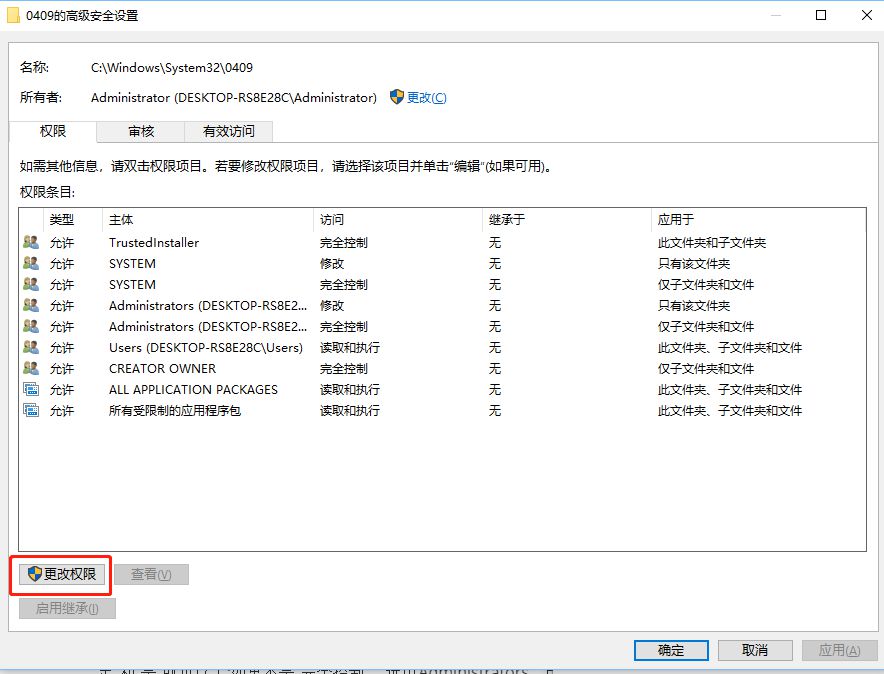Click the folder icon in the title bar

coord(14,16)
